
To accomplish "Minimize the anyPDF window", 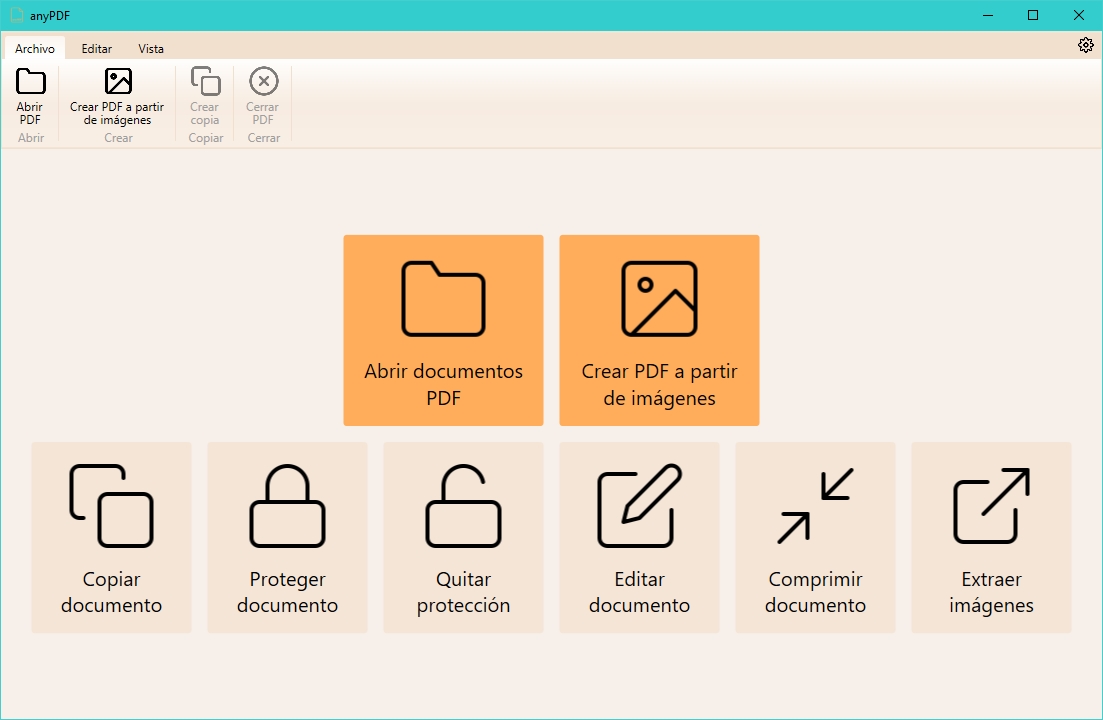I will [988, 15].
